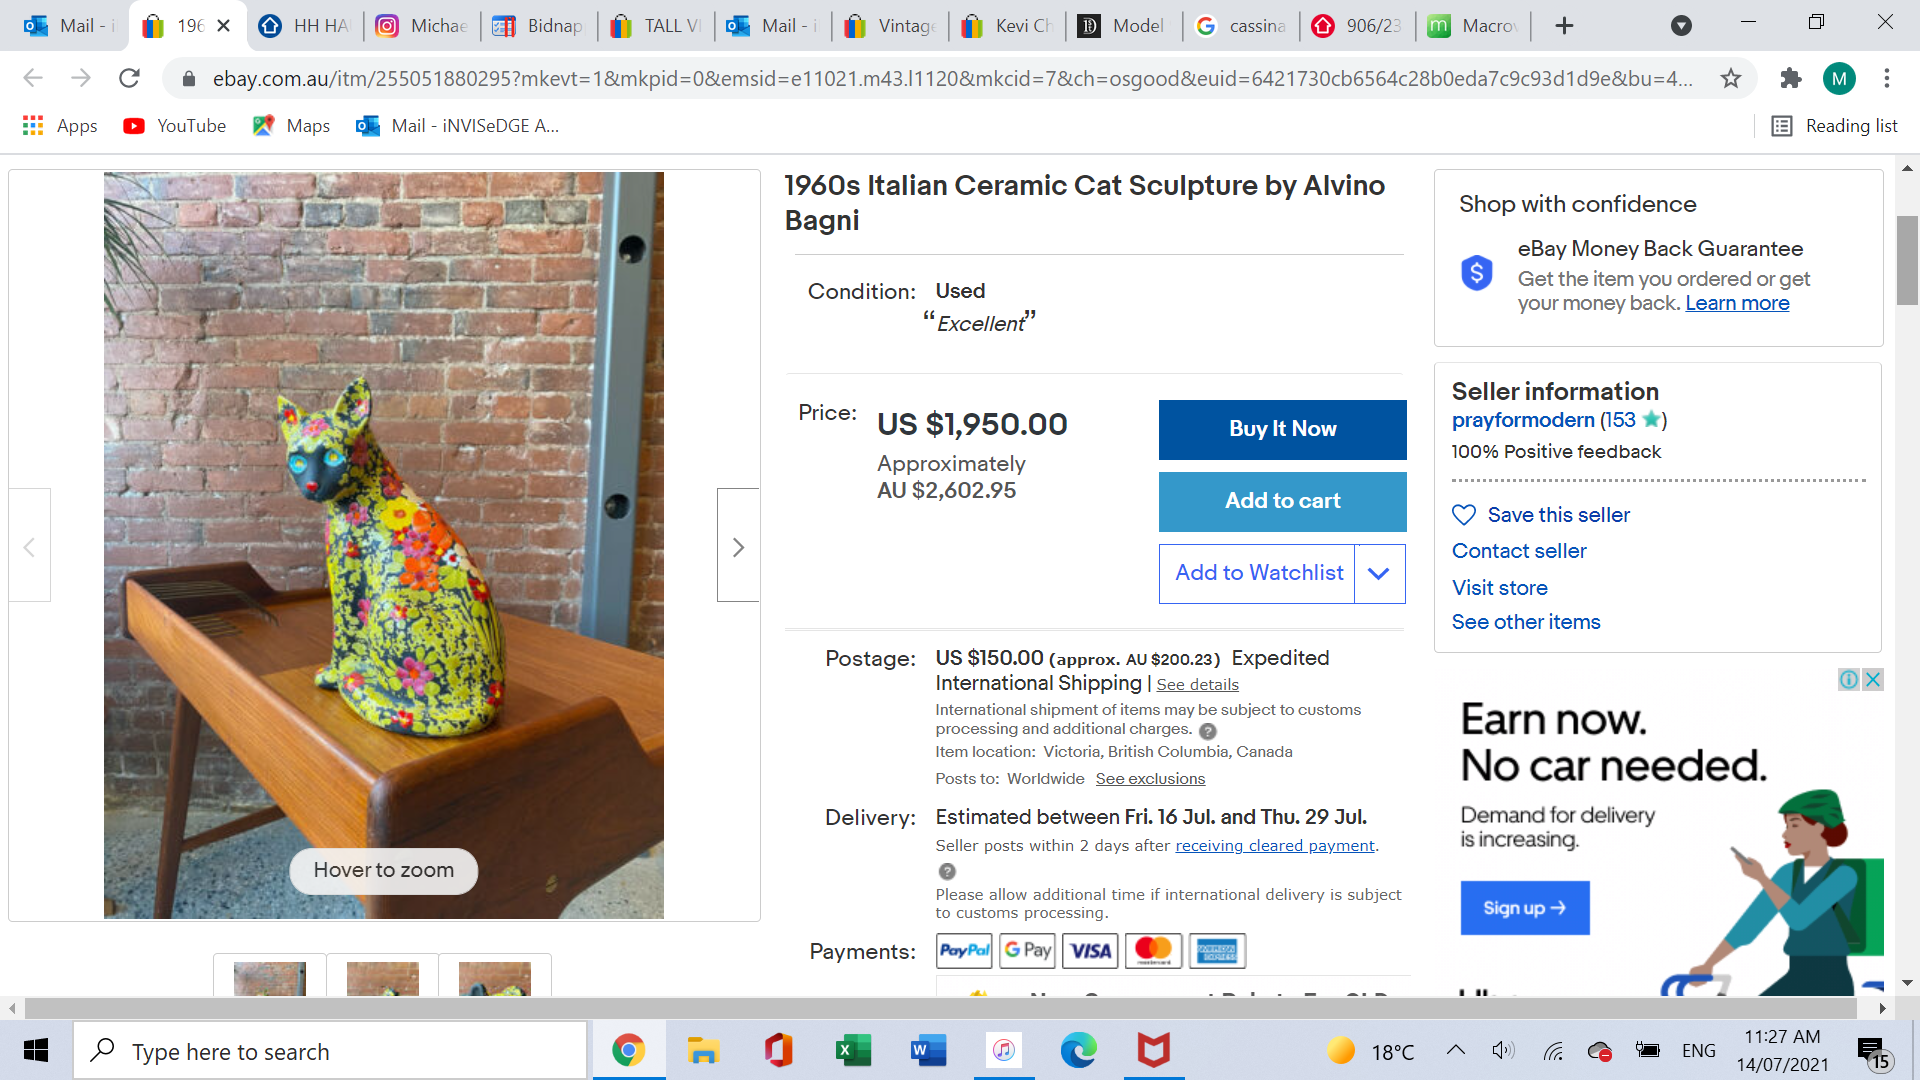Toggle Save this seller heart

pos(1464,515)
